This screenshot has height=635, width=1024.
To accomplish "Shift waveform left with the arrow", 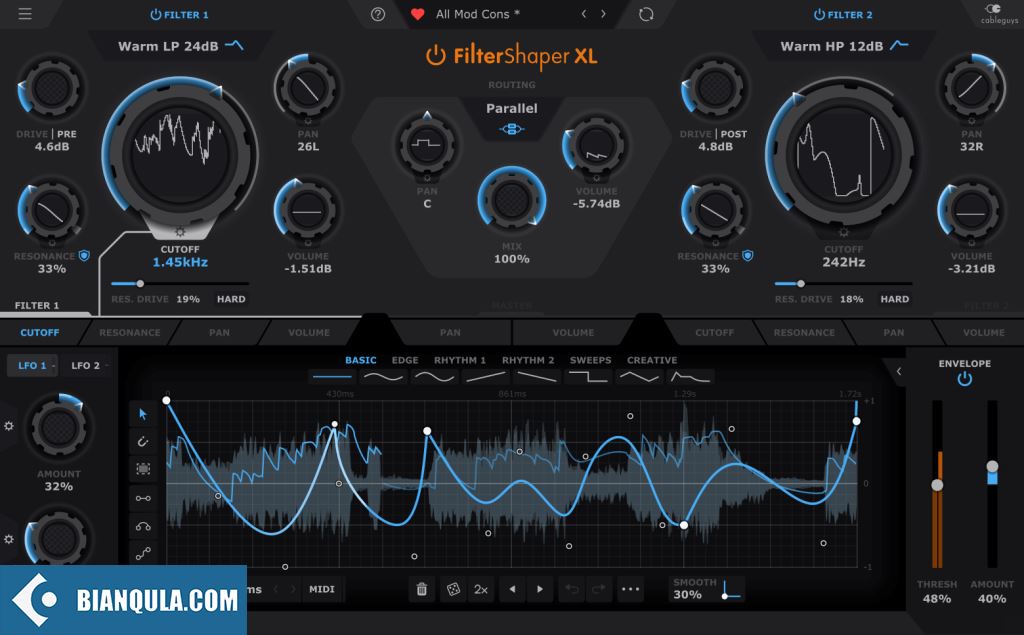I will point(512,589).
